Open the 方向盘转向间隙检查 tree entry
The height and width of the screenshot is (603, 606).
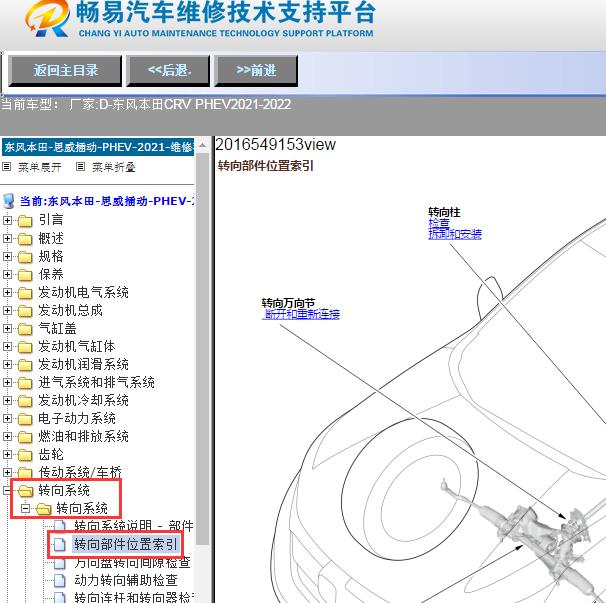(132, 562)
